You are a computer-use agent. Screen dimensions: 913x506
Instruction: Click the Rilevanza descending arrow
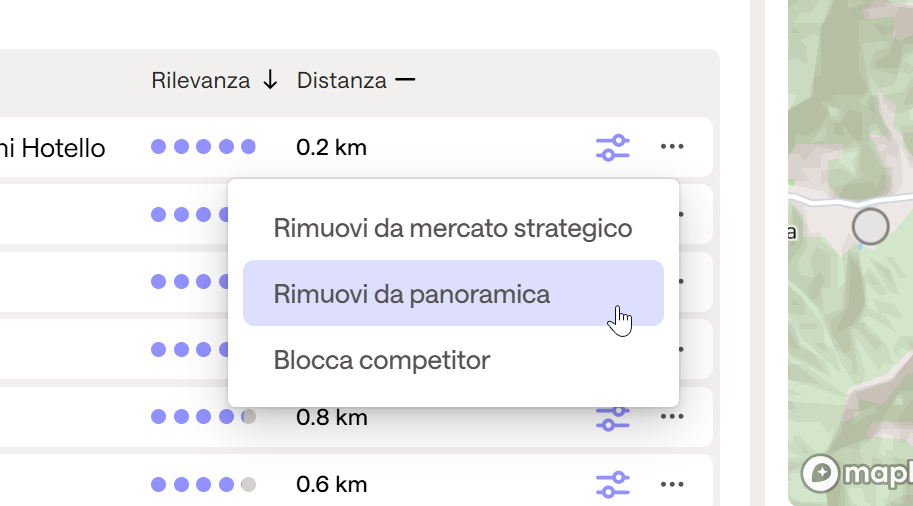click(x=270, y=81)
